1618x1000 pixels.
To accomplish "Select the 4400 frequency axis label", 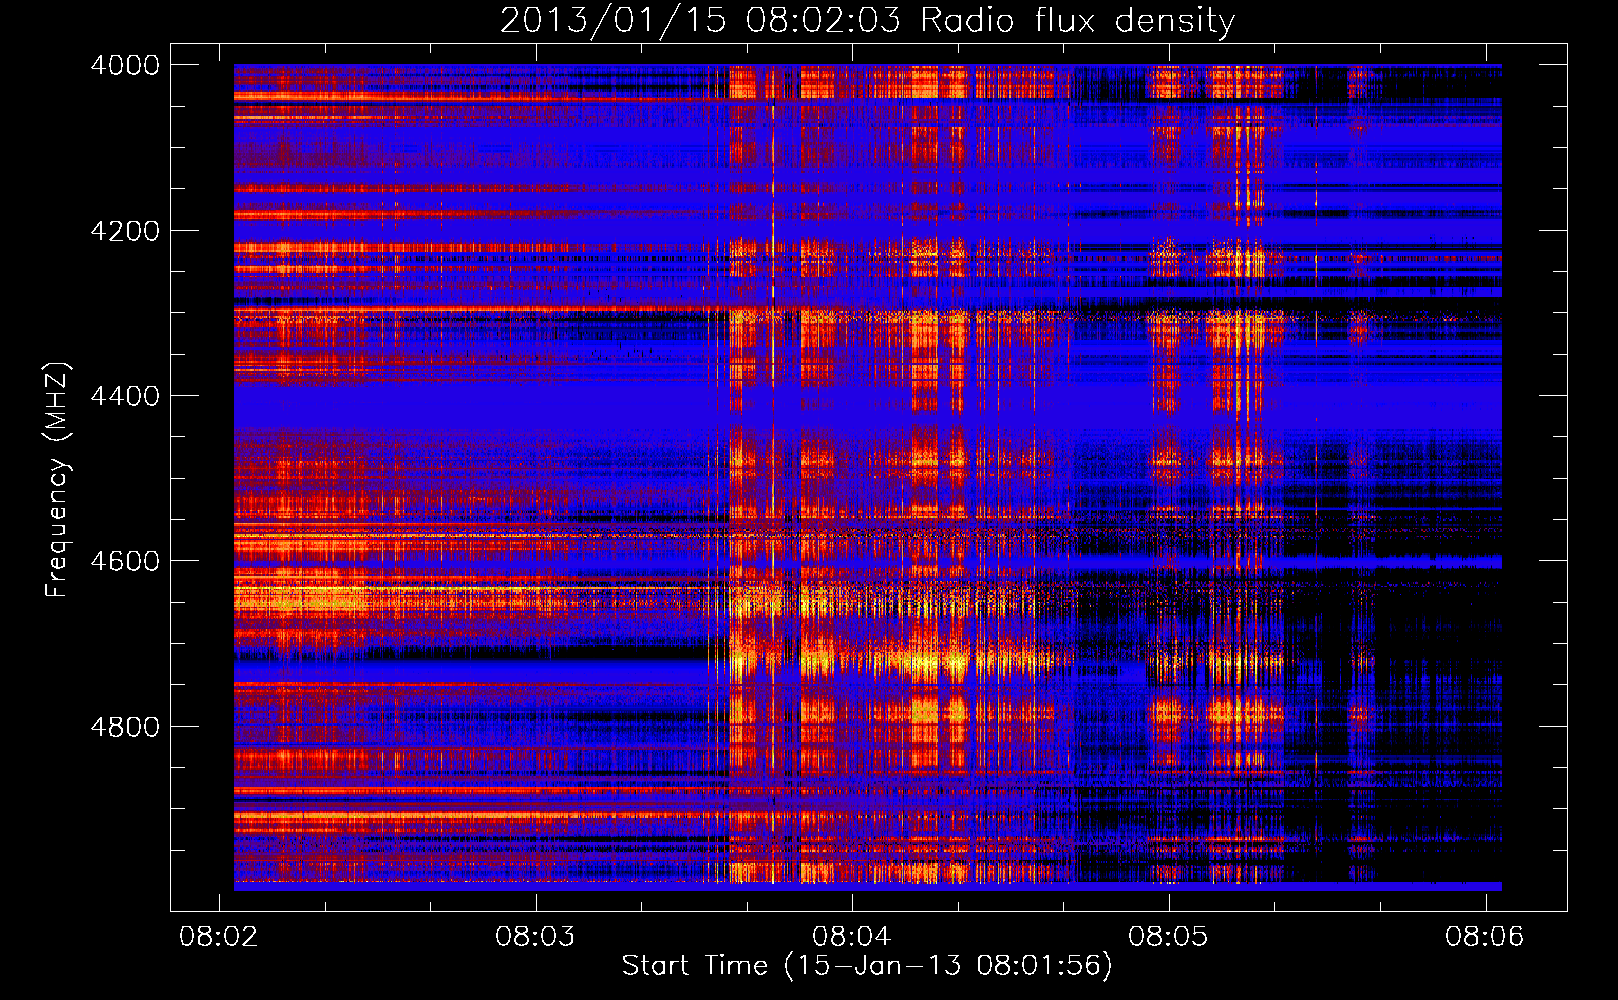I will (x=125, y=396).
